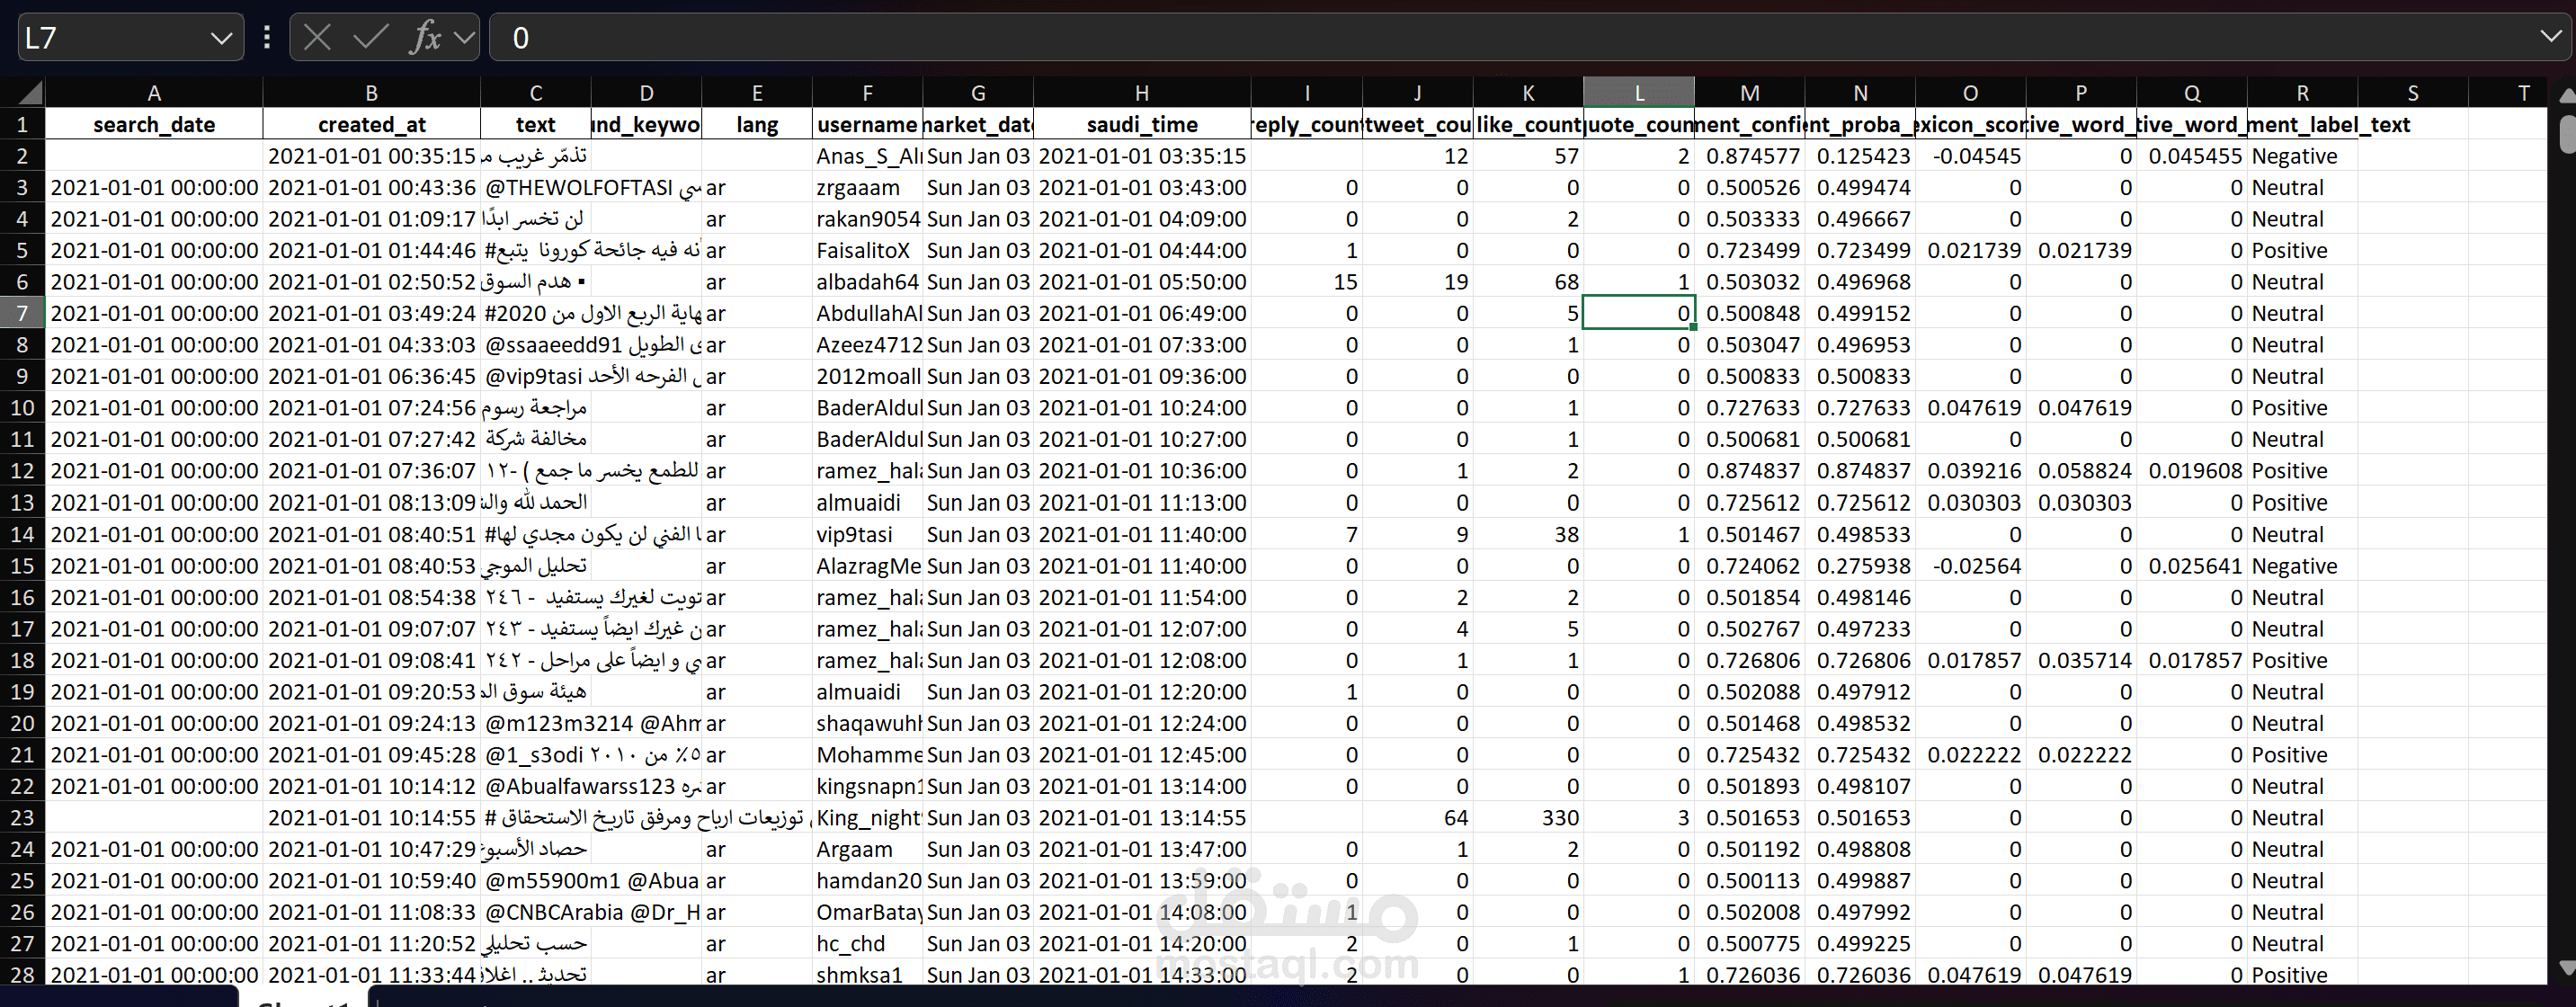The width and height of the screenshot is (2576, 1007).
Task: Open the Name Box dropdown arrow
Action: tap(221, 38)
